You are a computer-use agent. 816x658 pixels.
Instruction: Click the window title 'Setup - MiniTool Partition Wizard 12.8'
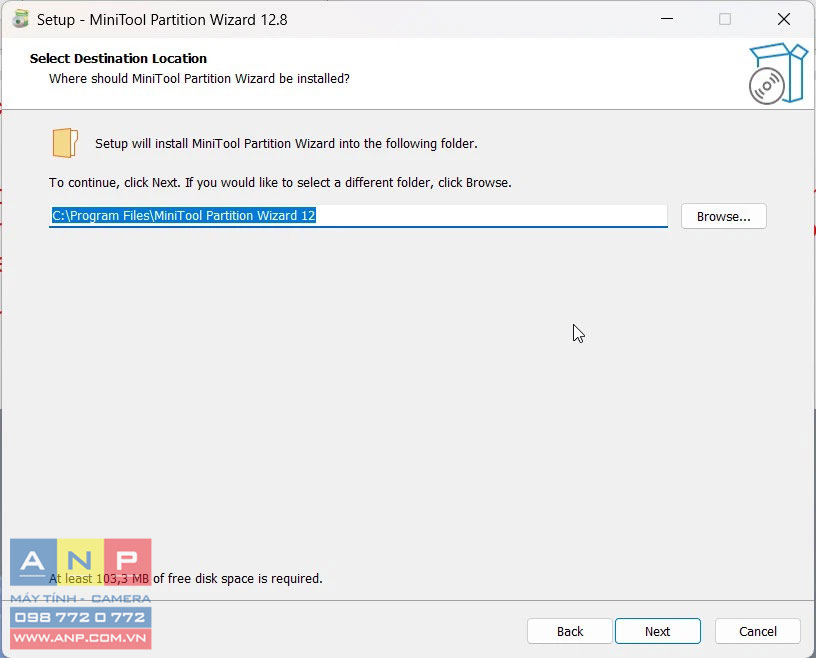[162, 20]
